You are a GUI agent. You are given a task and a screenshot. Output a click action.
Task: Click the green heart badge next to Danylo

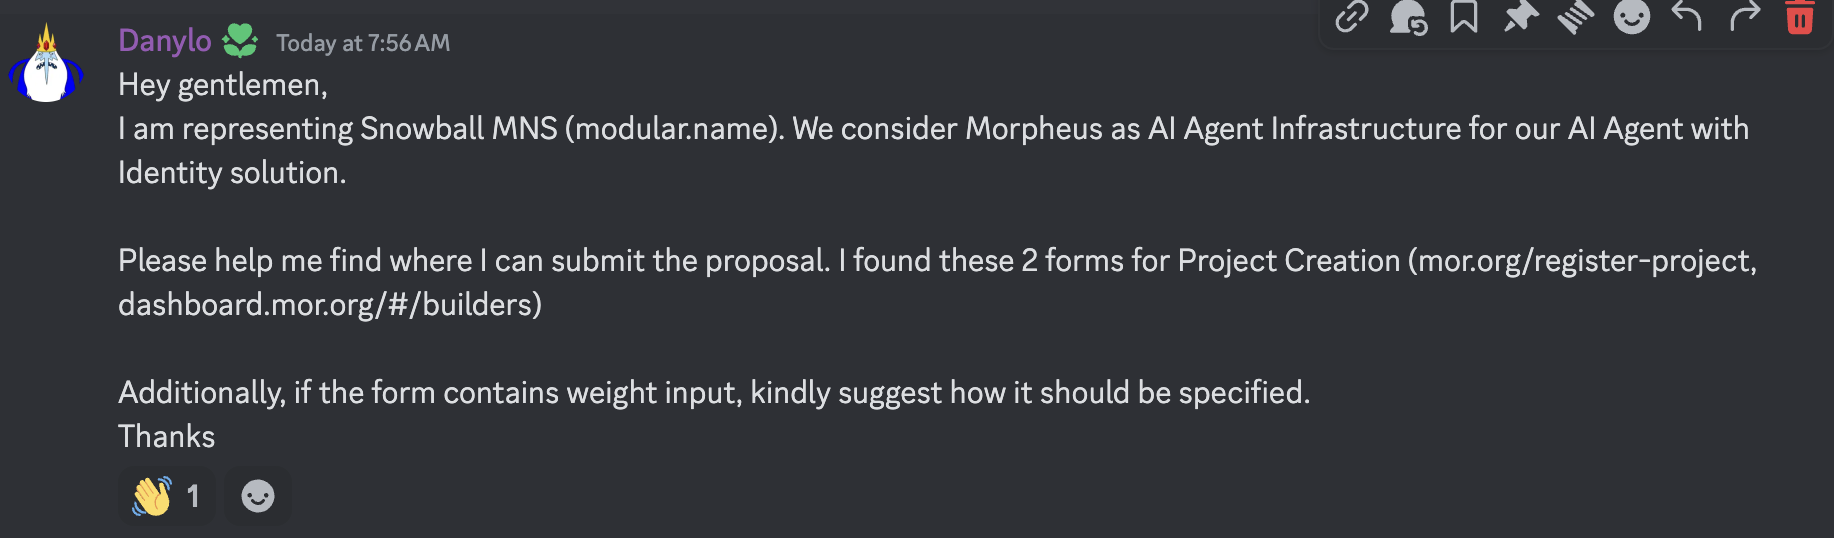coord(240,41)
